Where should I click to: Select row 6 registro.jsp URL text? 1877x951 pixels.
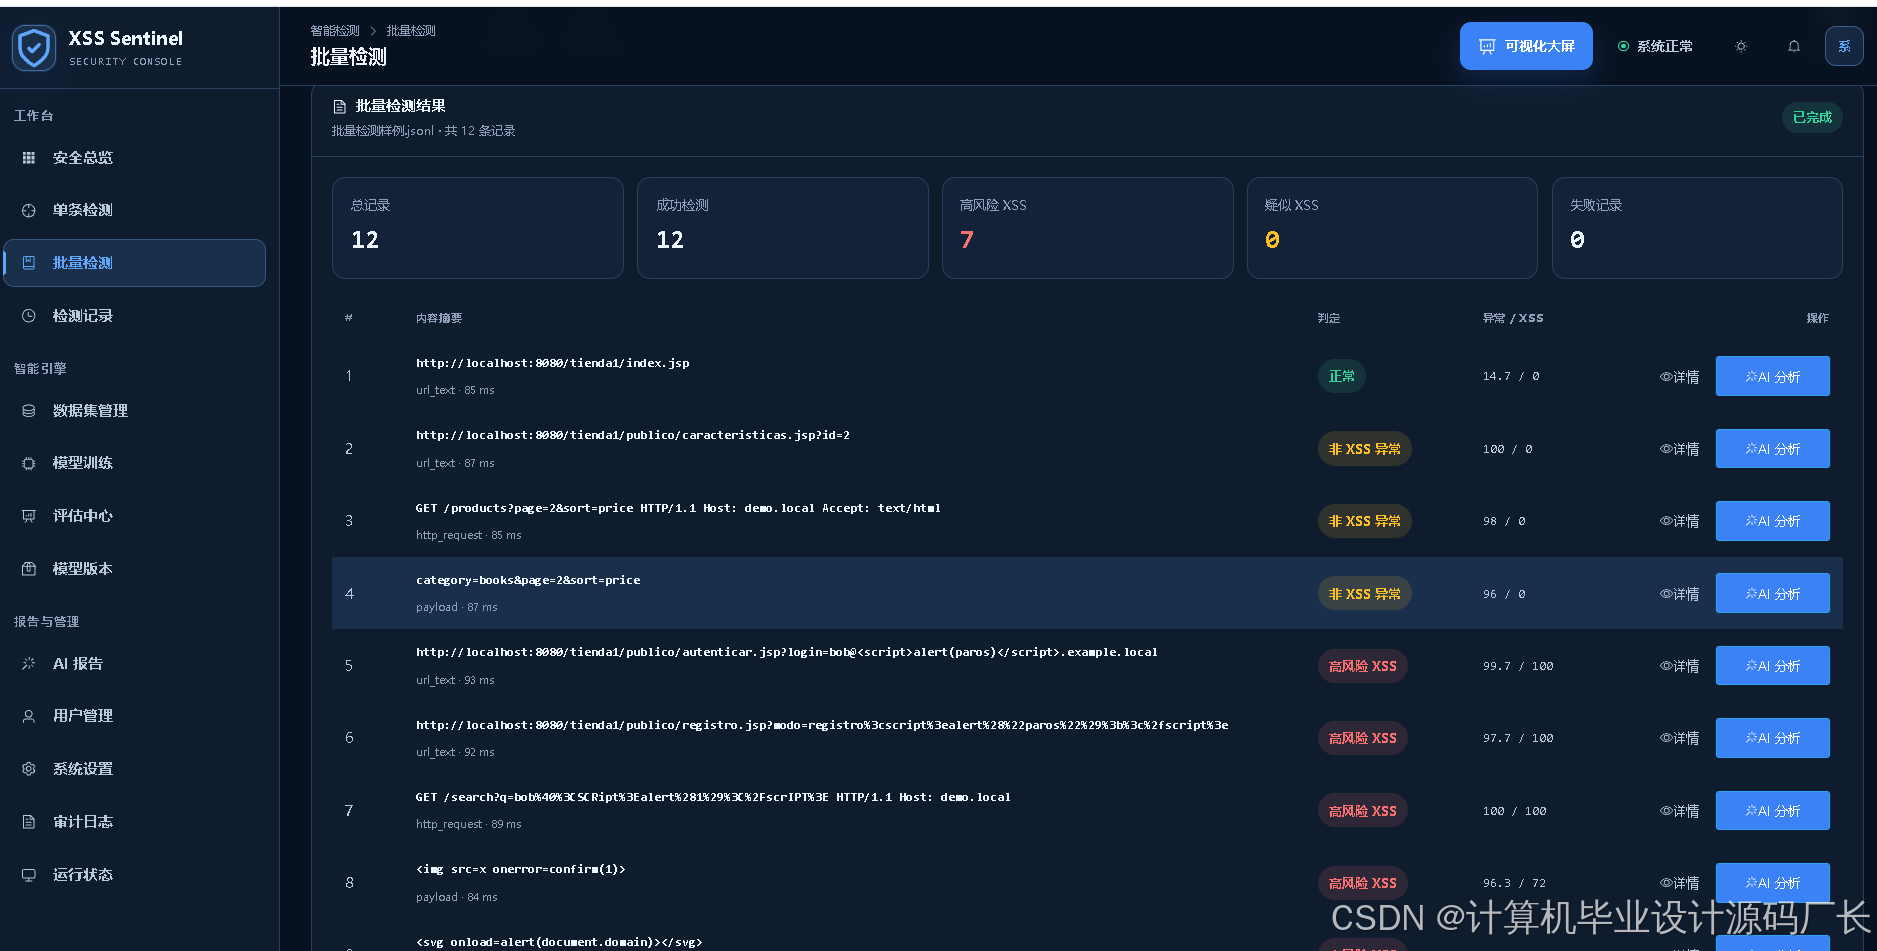(822, 725)
